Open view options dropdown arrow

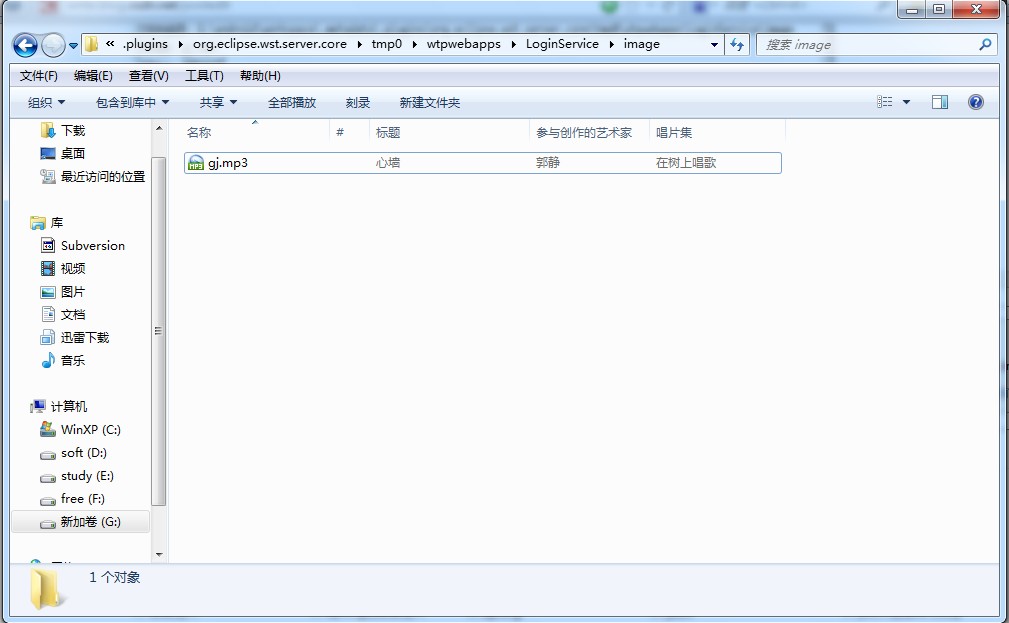point(907,102)
